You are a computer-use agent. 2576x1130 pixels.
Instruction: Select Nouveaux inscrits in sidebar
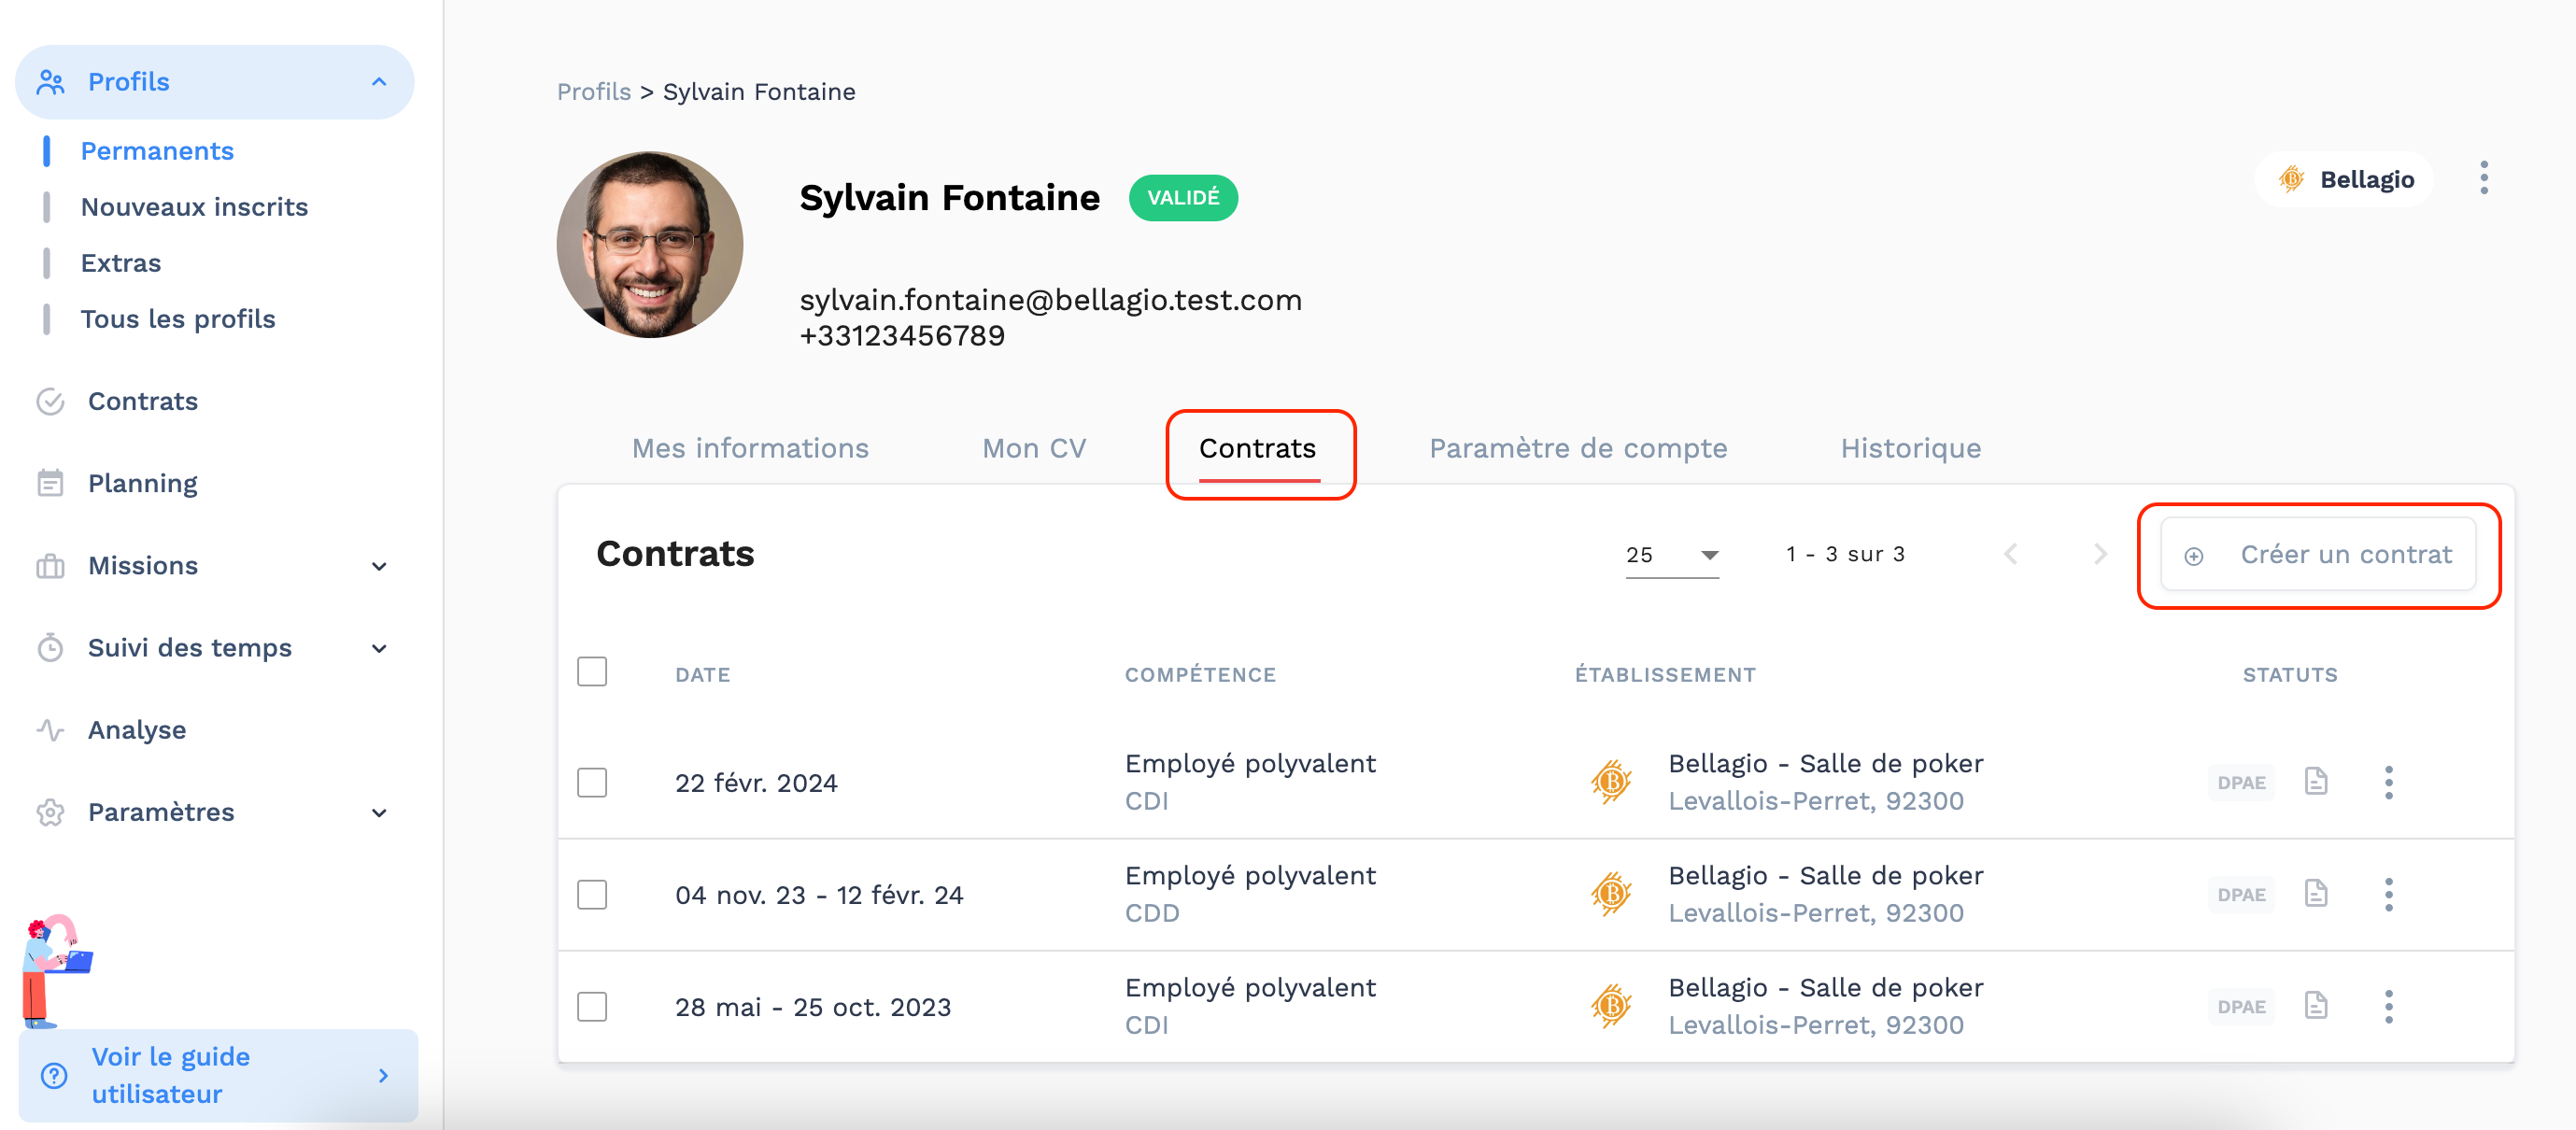point(194,207)
